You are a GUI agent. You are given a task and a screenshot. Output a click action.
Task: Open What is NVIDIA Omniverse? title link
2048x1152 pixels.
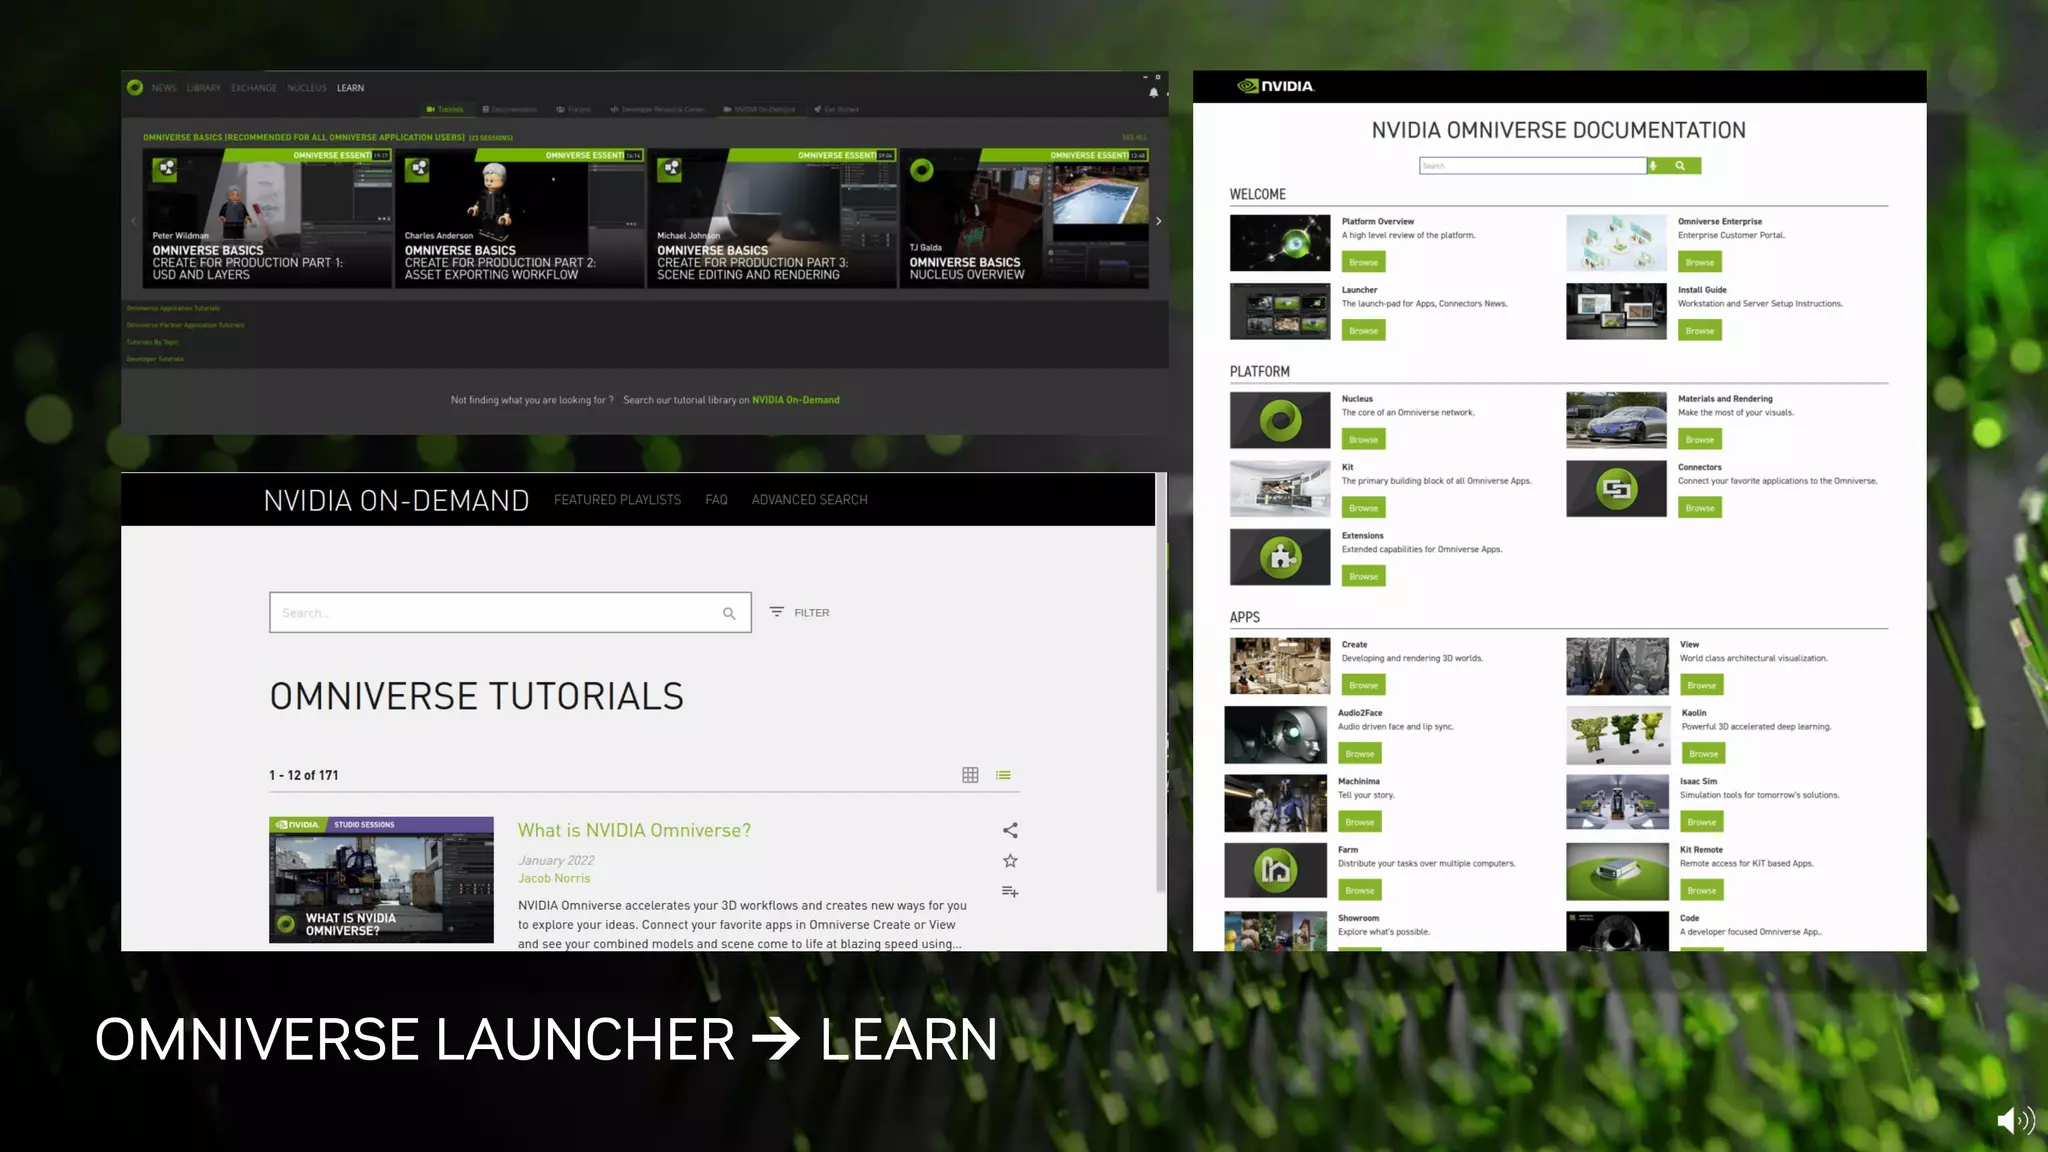point(634,830)
